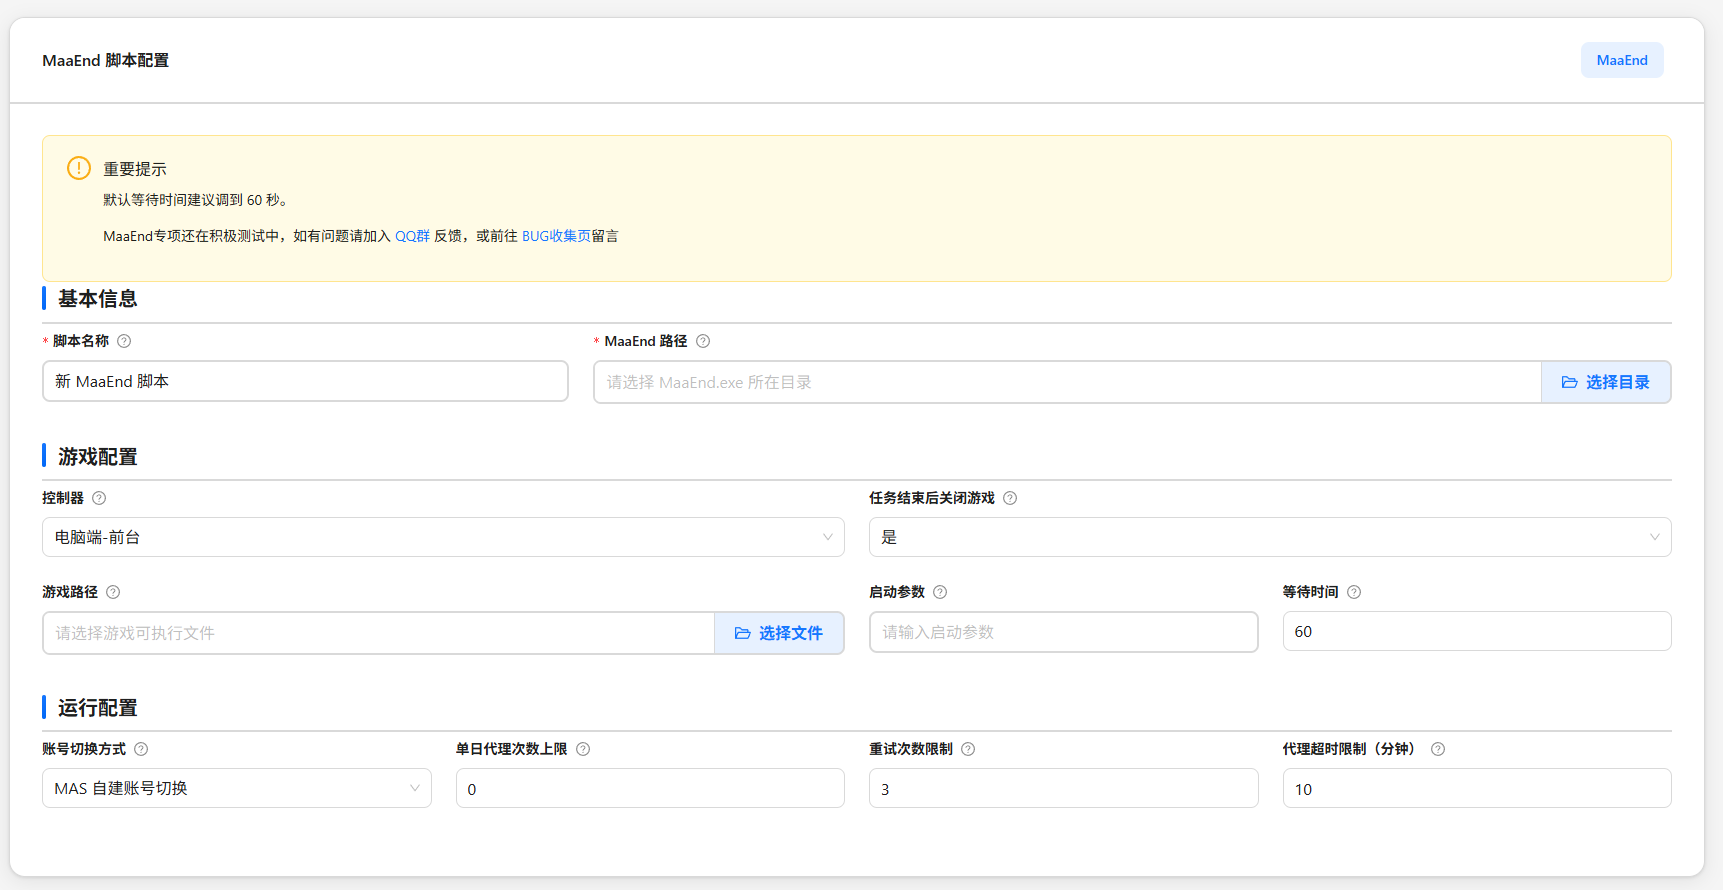Click help icon next to 等待时间
This screenshot has width=1723, height=890.
tap(1354, 592)
